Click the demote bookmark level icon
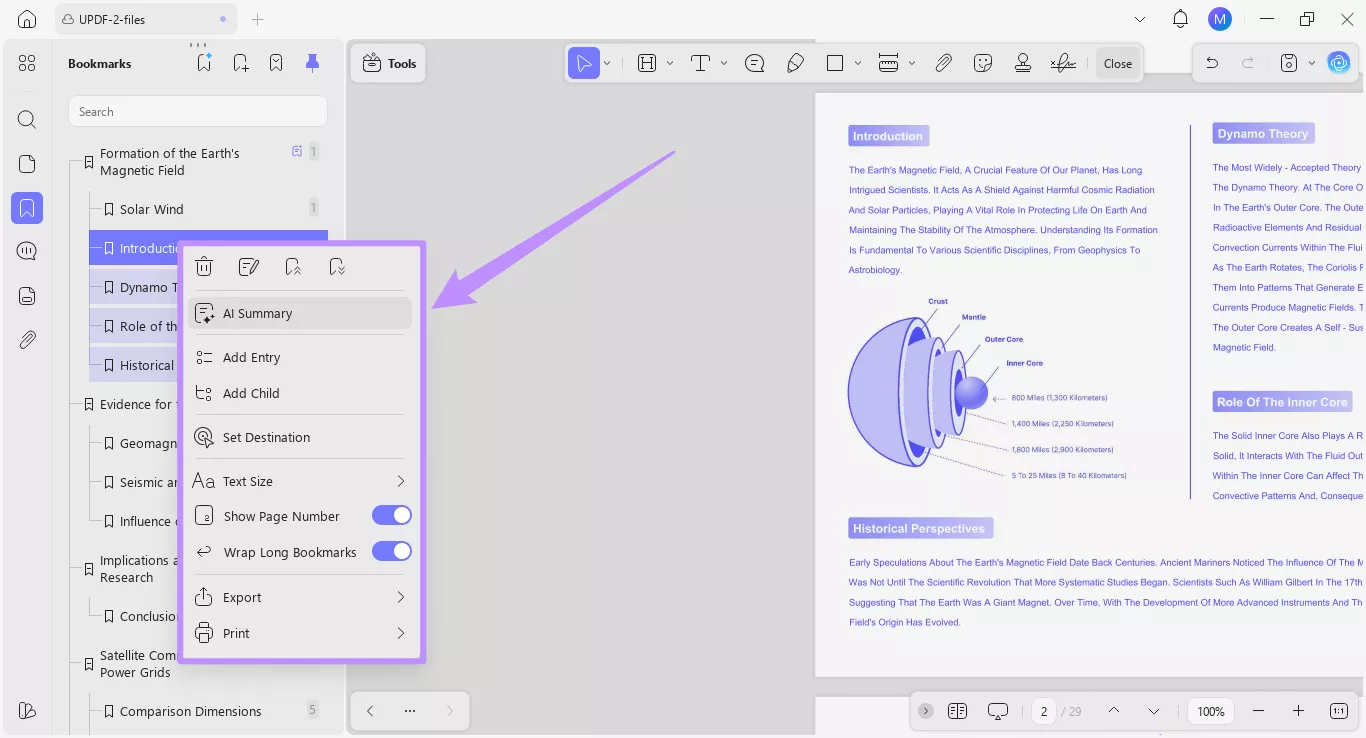The image size is (1366, 738). click(x=337, y=266)
